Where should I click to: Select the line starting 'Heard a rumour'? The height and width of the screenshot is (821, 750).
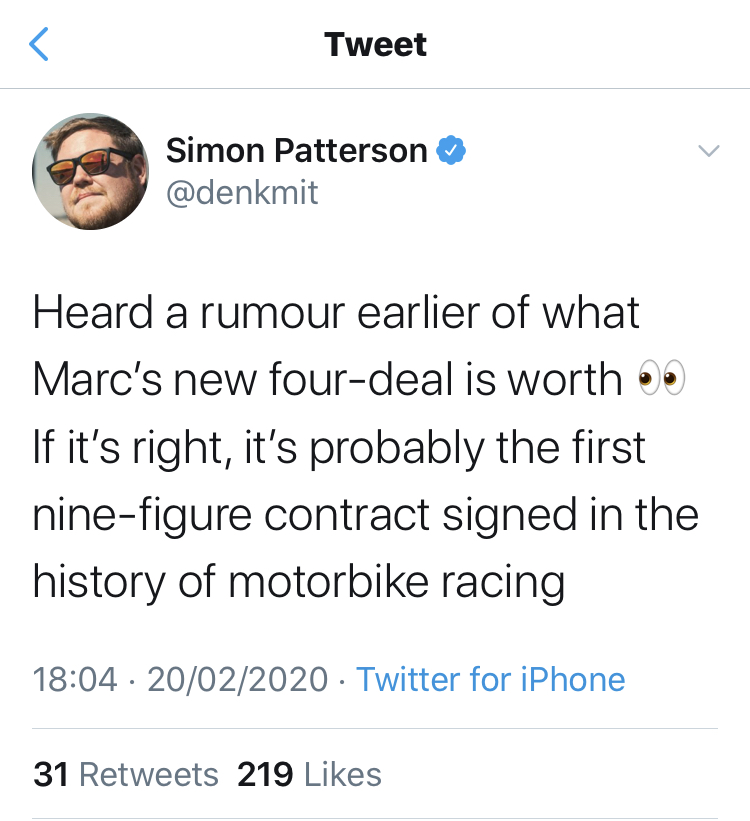tap(336, 312)
